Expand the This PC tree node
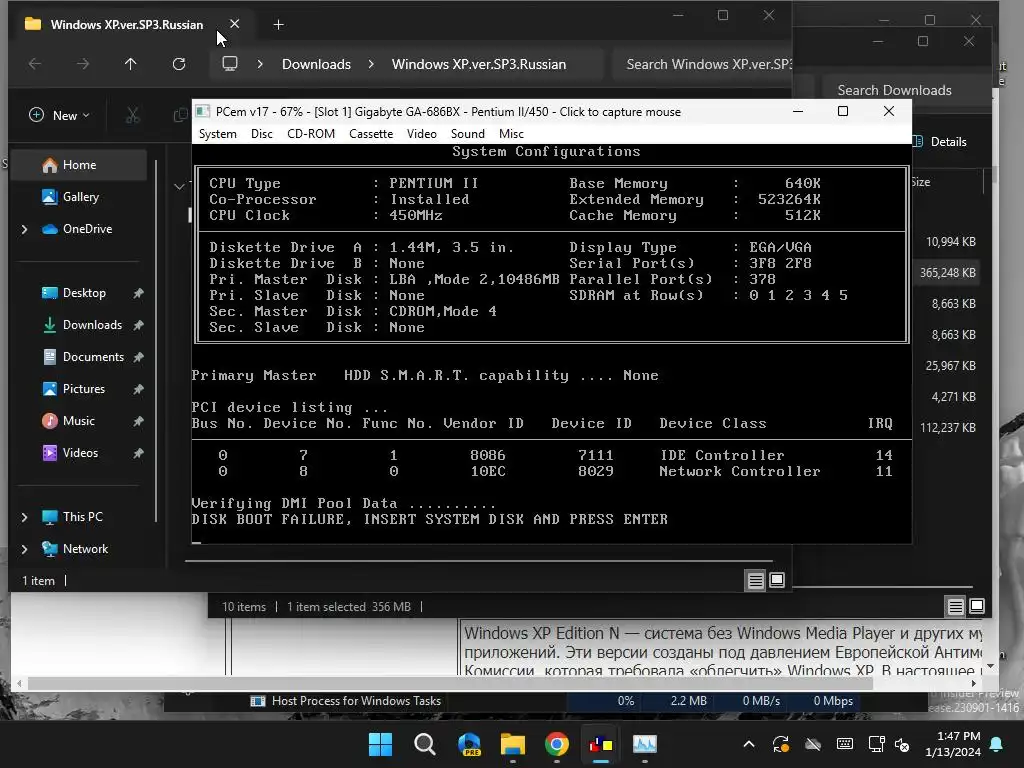Screen dimensions: 1024x768 (25, 517)
